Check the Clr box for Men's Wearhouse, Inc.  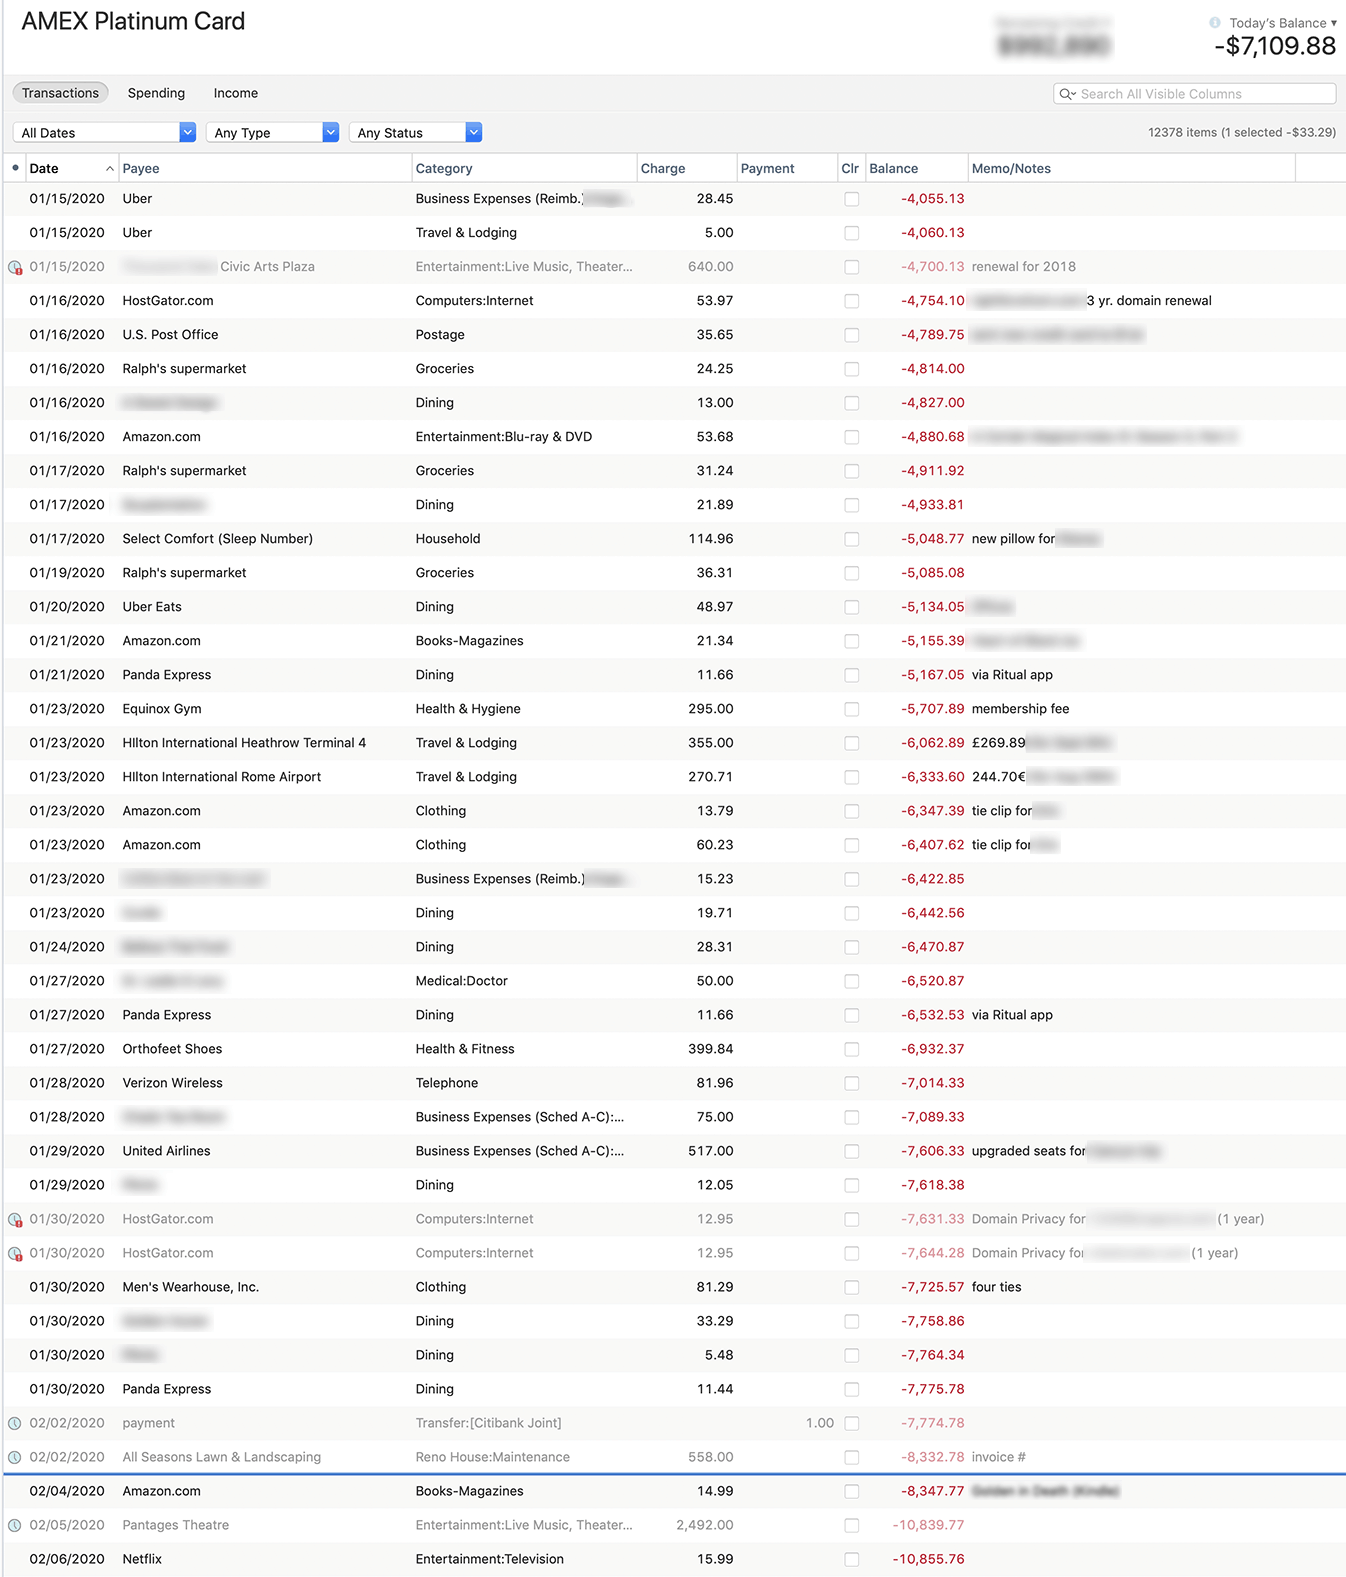coord(851,1287)
